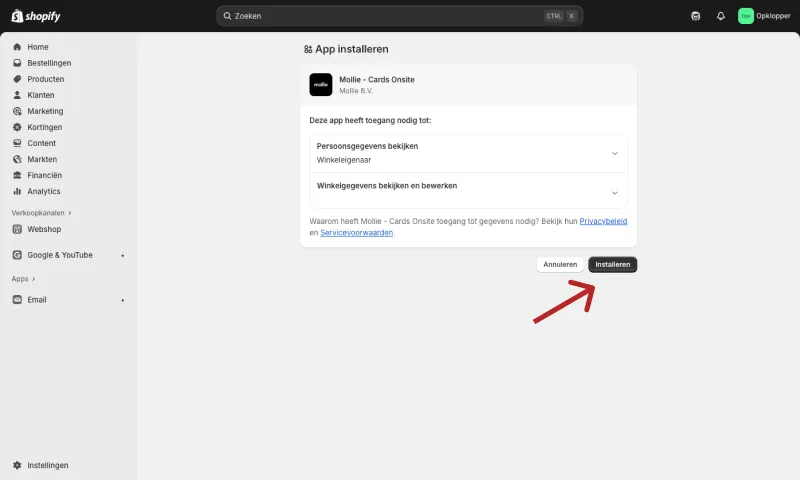The width and height of the screenshot is (800, 480).
Task: Expand the Verkoopkanalen section
Action: [x=41, y=213]
